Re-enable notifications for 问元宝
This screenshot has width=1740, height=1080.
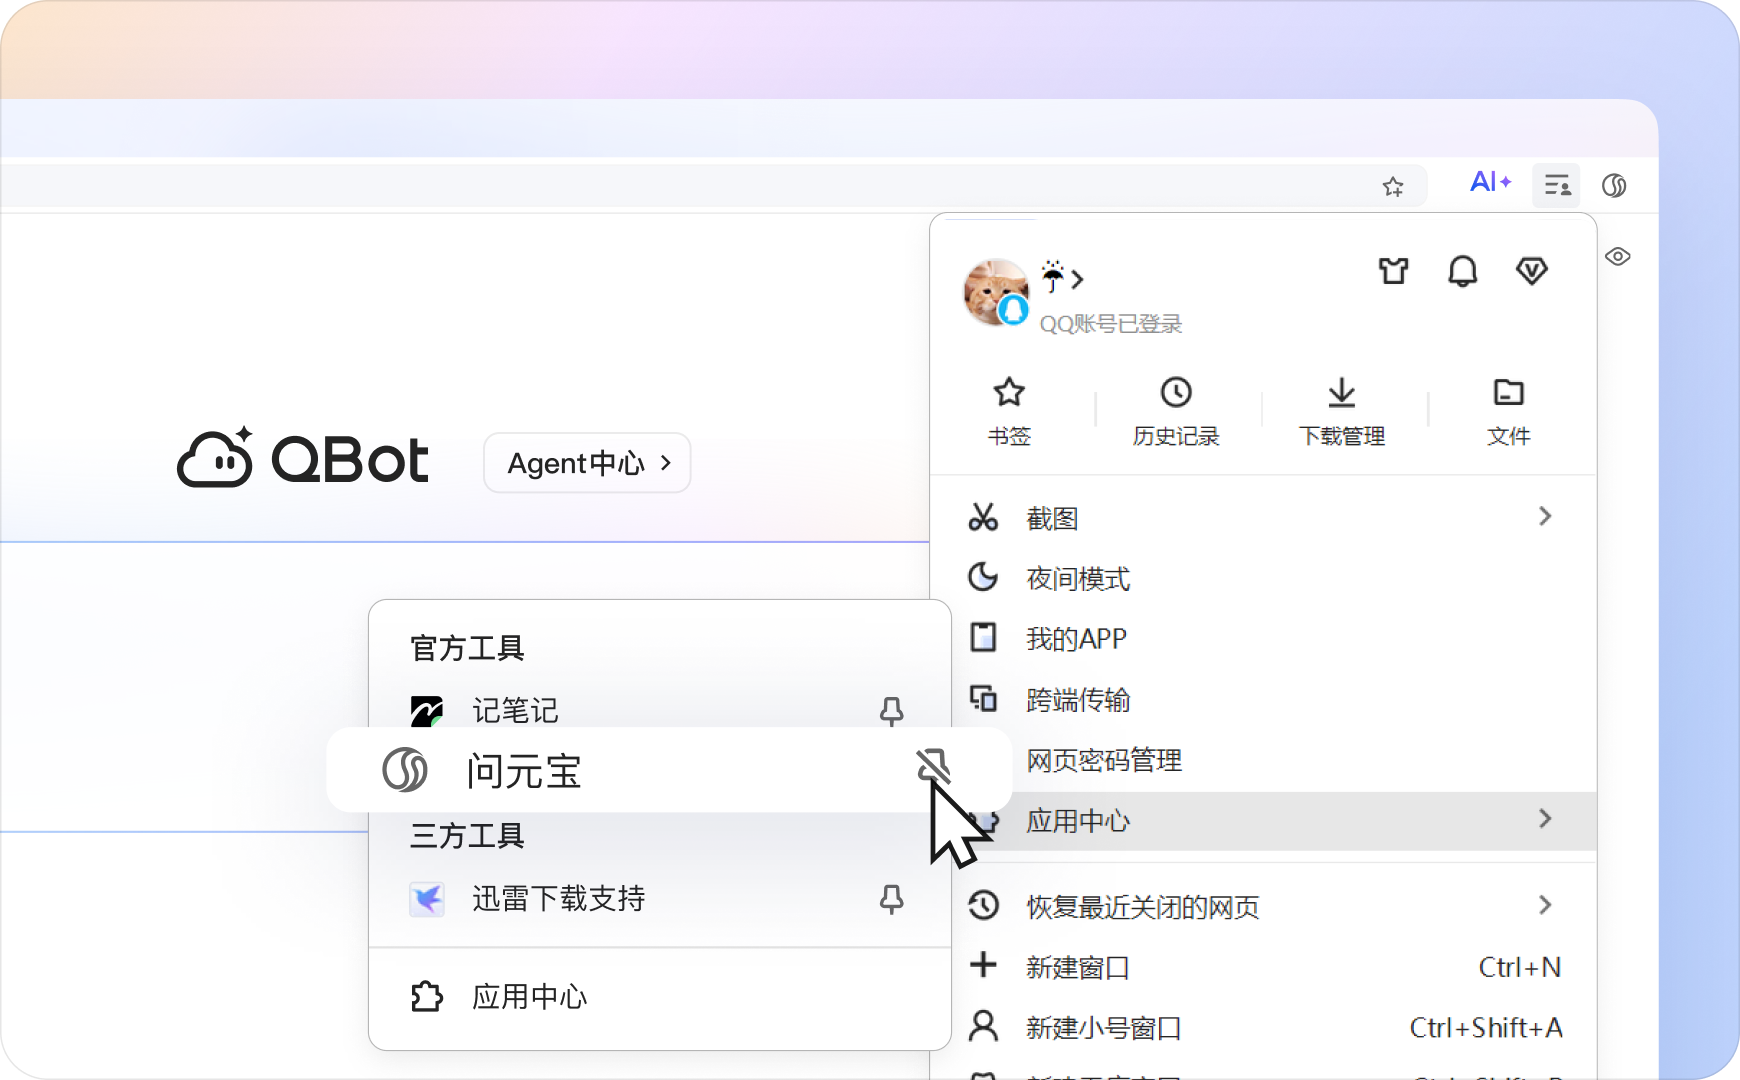(931, 768)
